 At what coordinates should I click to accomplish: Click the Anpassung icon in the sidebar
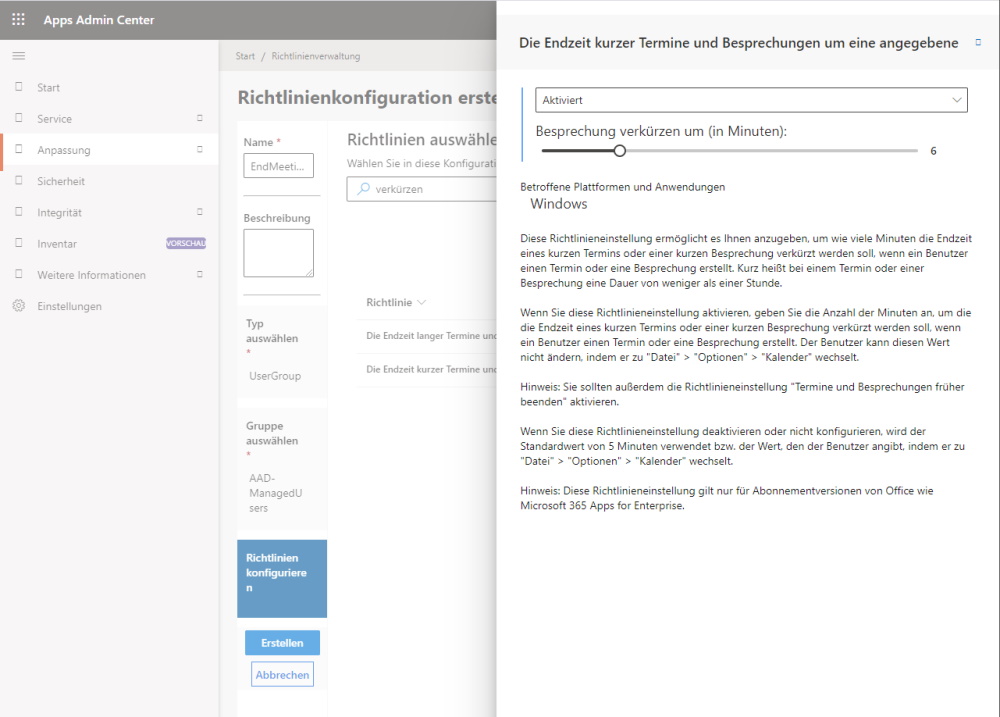[x=18, y=149]
